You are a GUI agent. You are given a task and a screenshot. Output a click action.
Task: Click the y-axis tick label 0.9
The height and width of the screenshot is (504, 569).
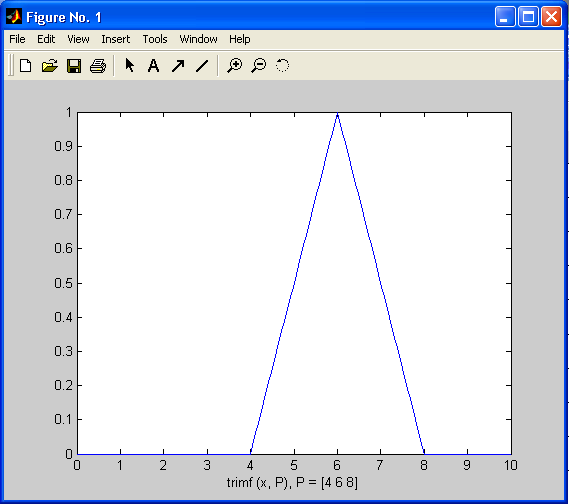pos(63,146)
